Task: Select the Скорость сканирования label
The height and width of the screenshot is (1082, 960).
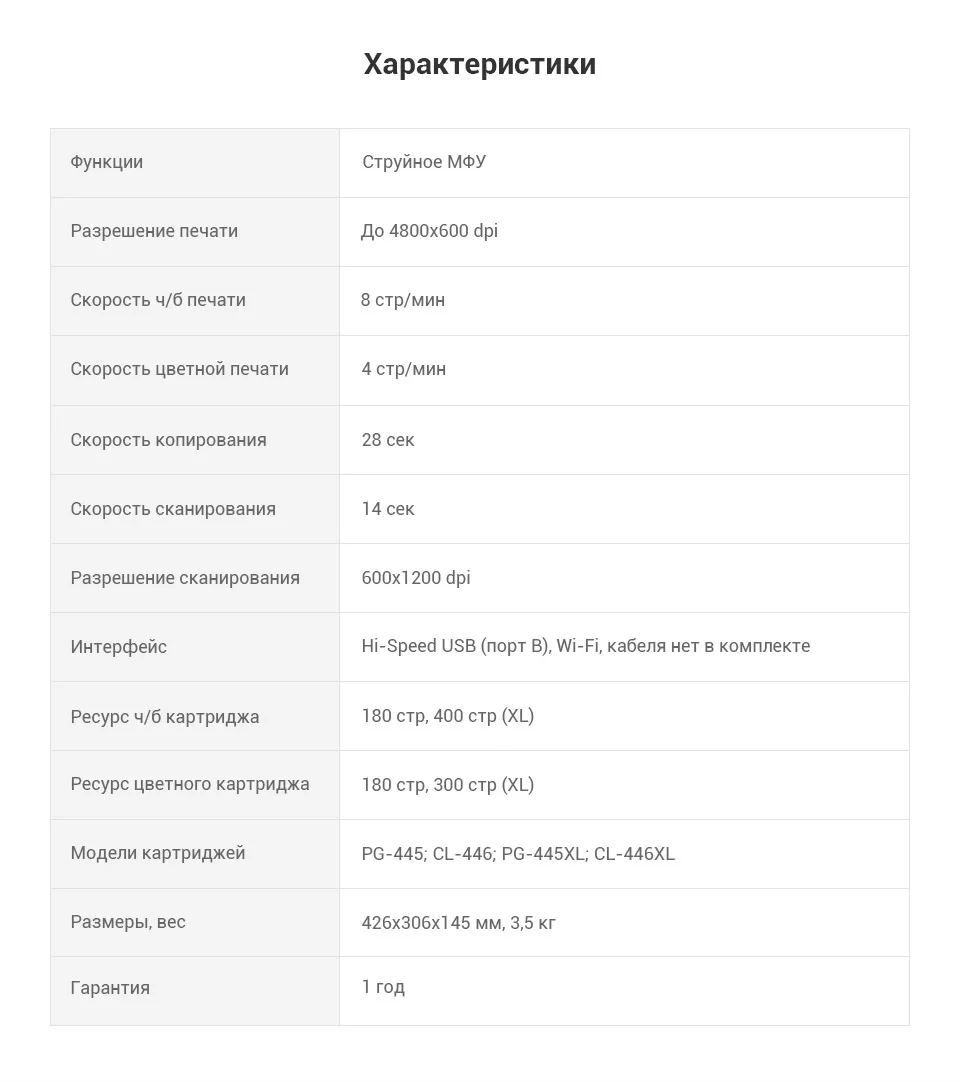Action: pos(173,509)
